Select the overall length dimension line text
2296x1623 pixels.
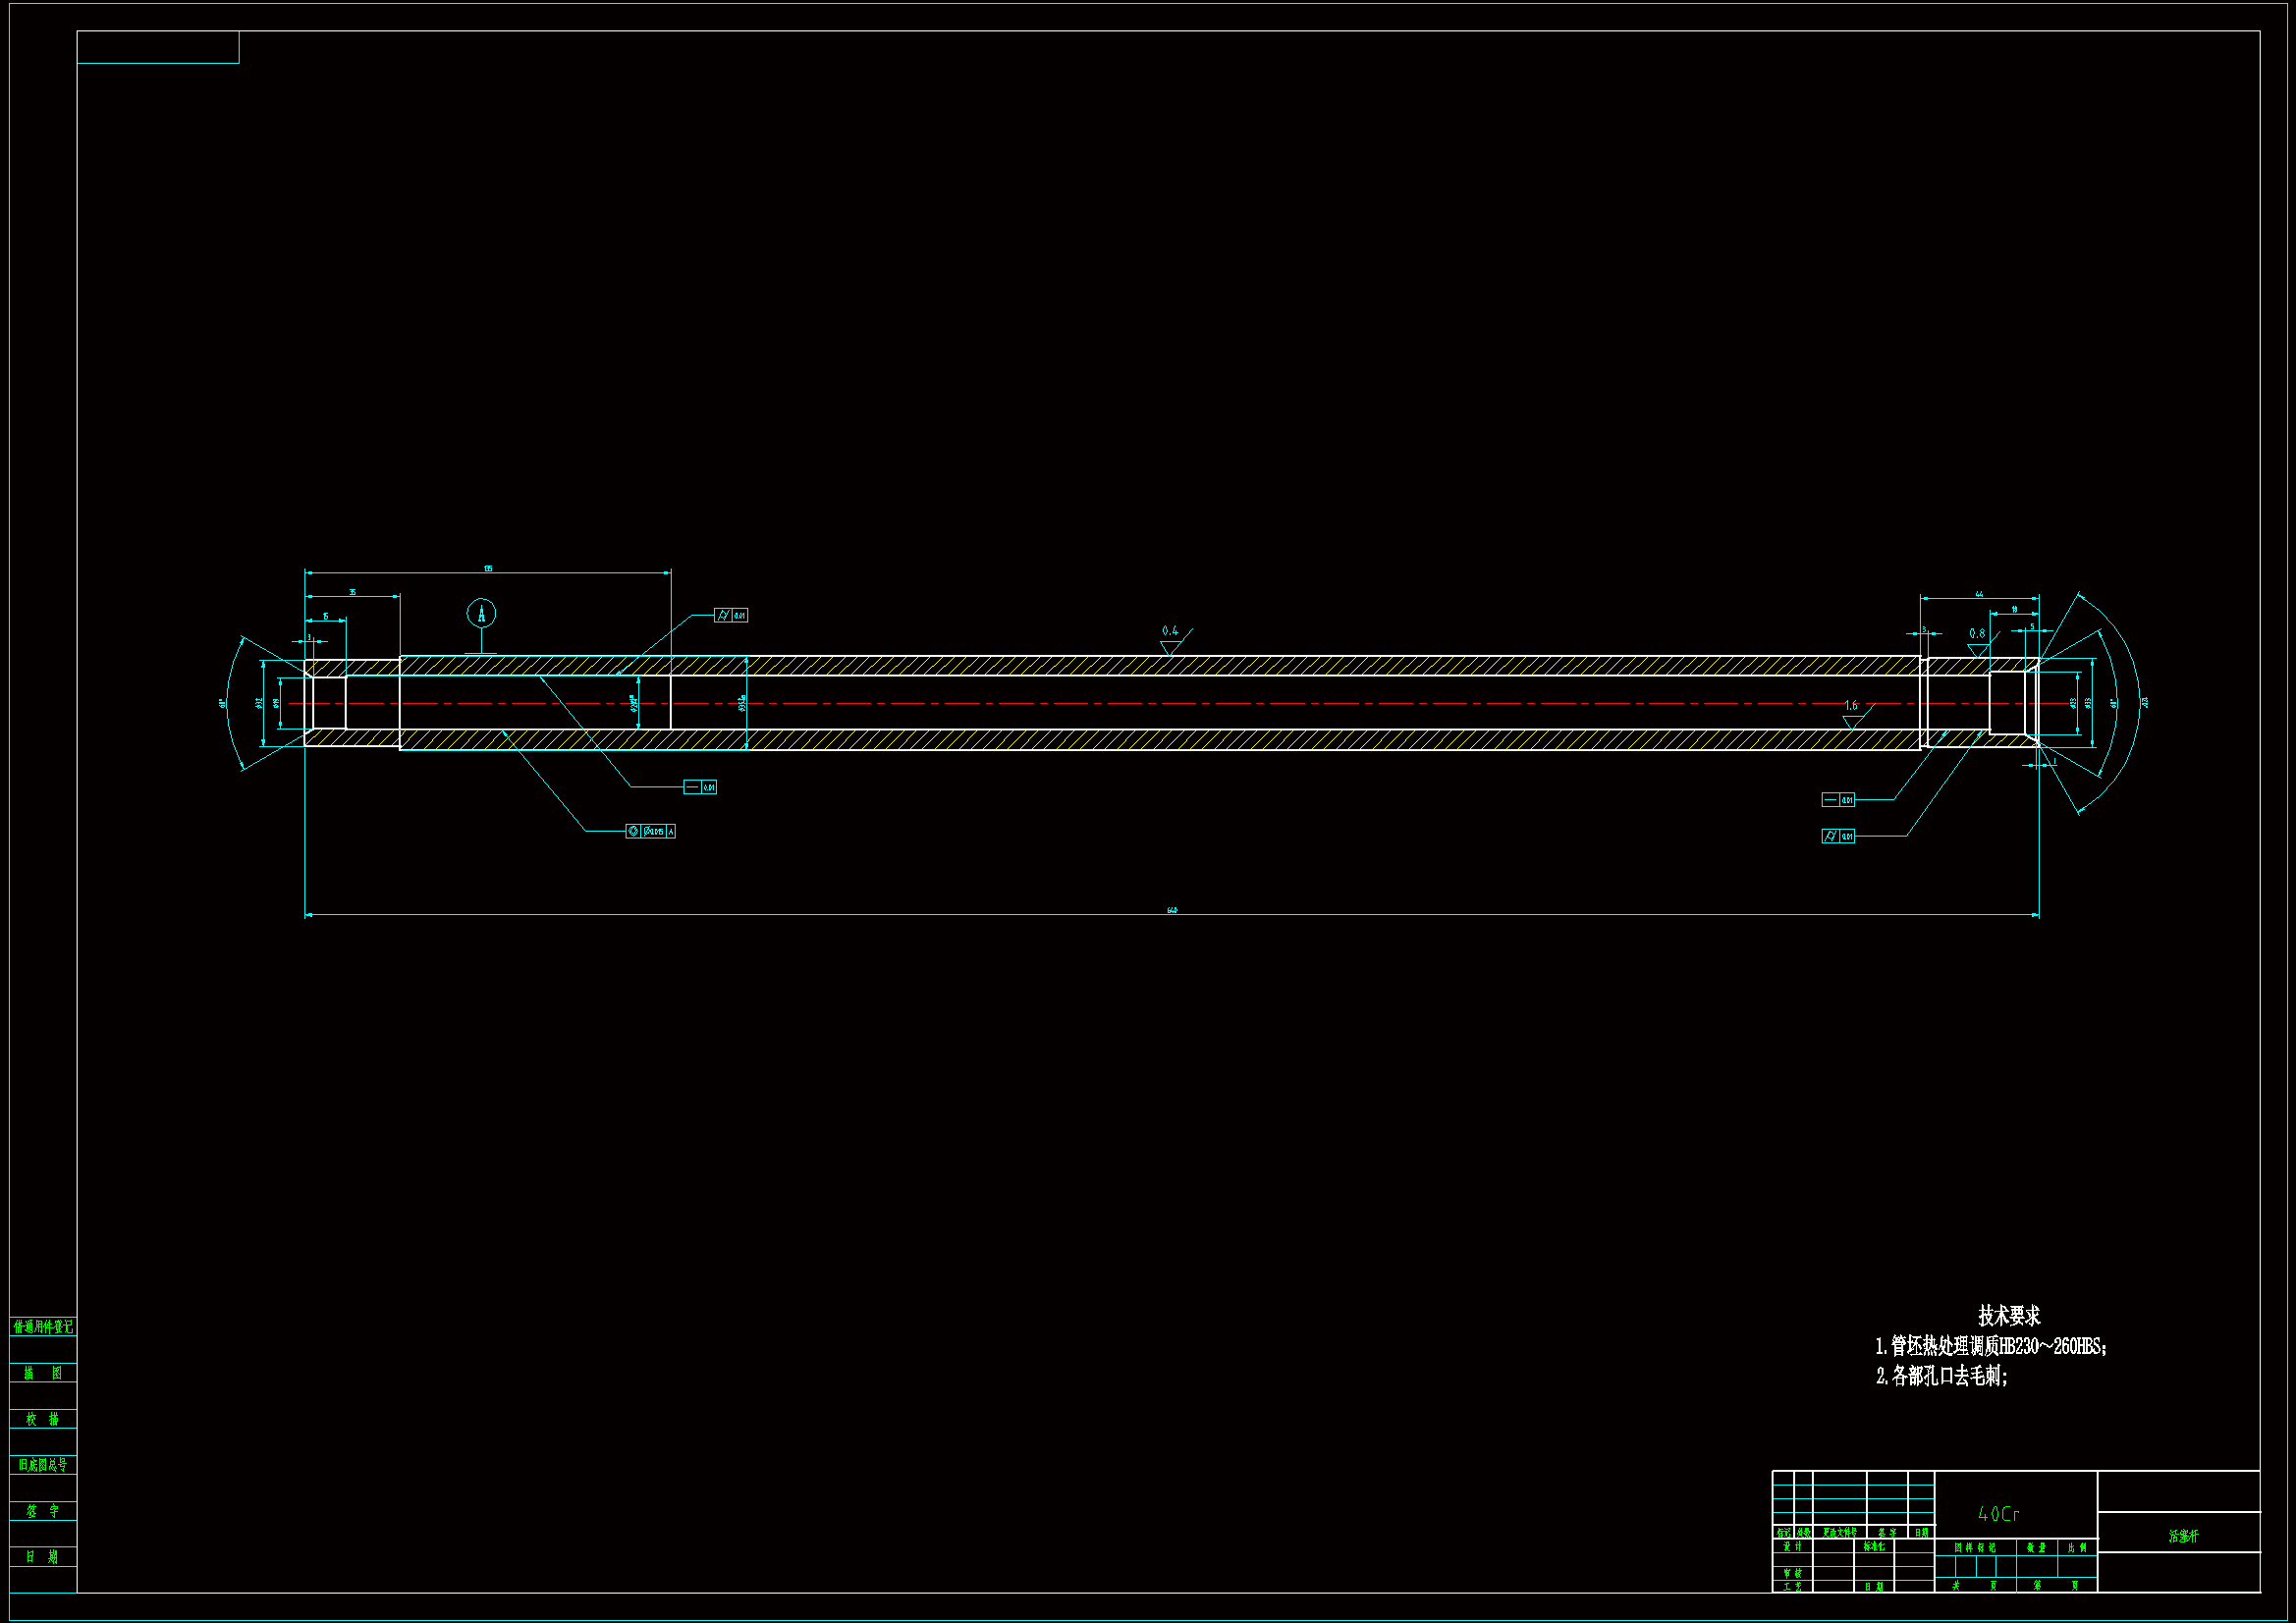(1172, 910)
